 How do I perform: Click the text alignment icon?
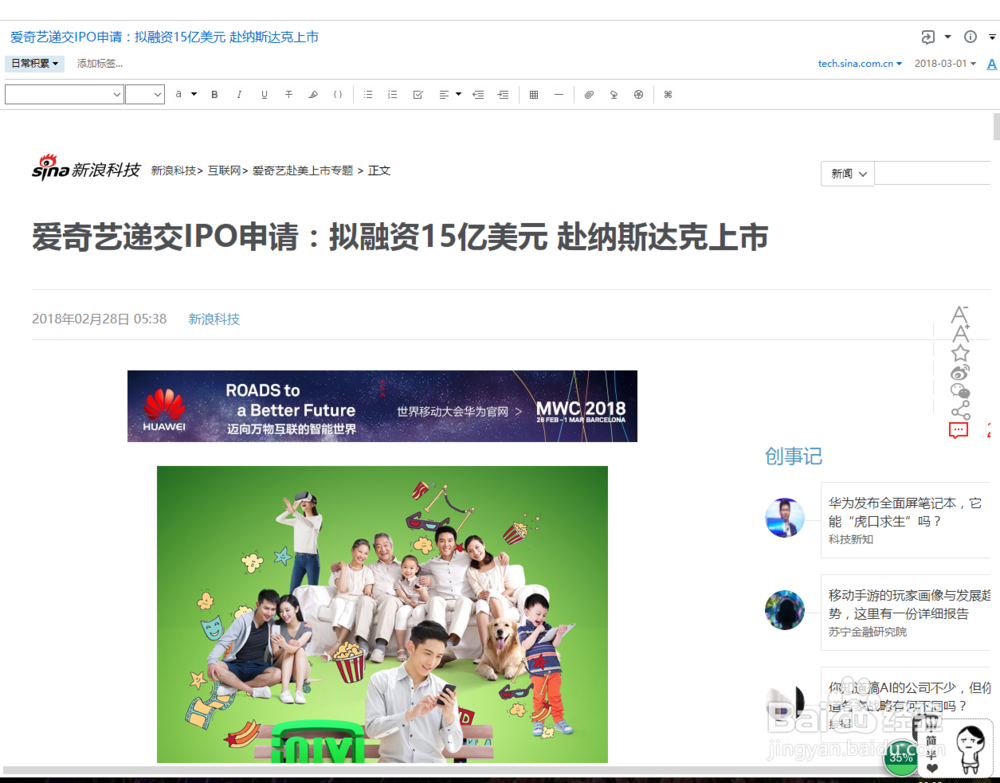pos(444,94)
